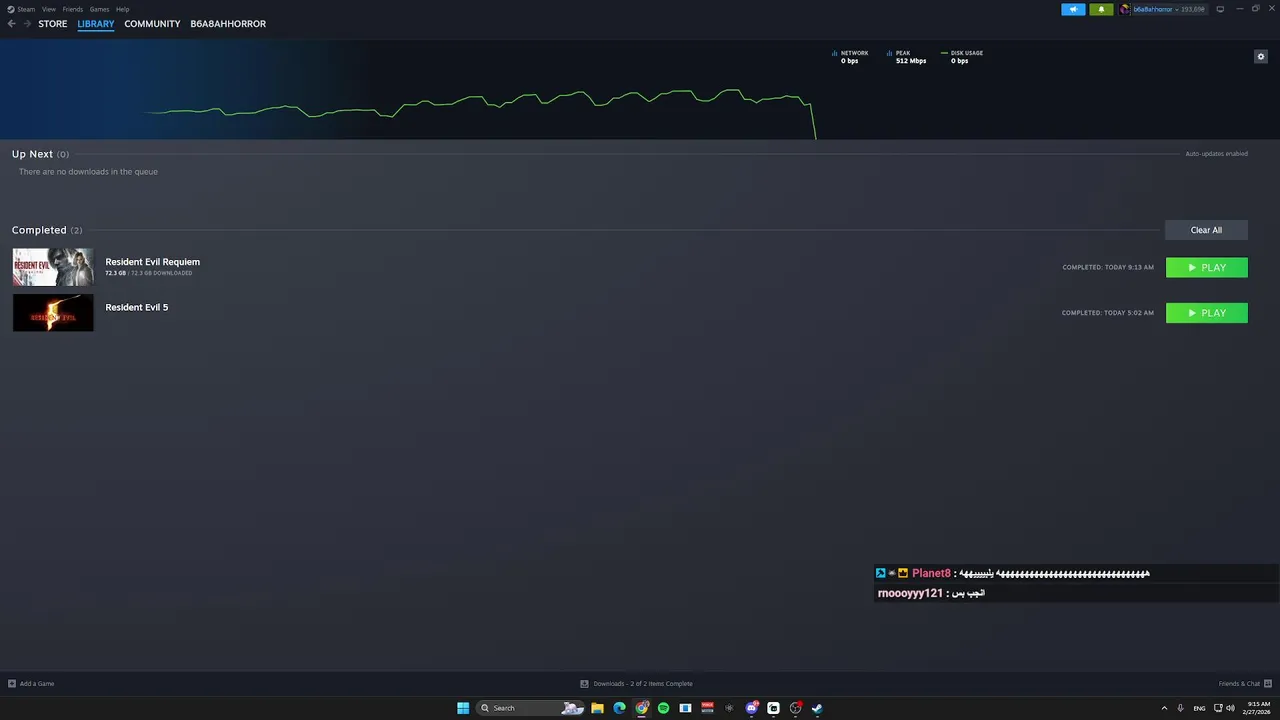Click the microphone icon in the system tray
This screenshot has height=720, width=1280.
[1181, 708]
